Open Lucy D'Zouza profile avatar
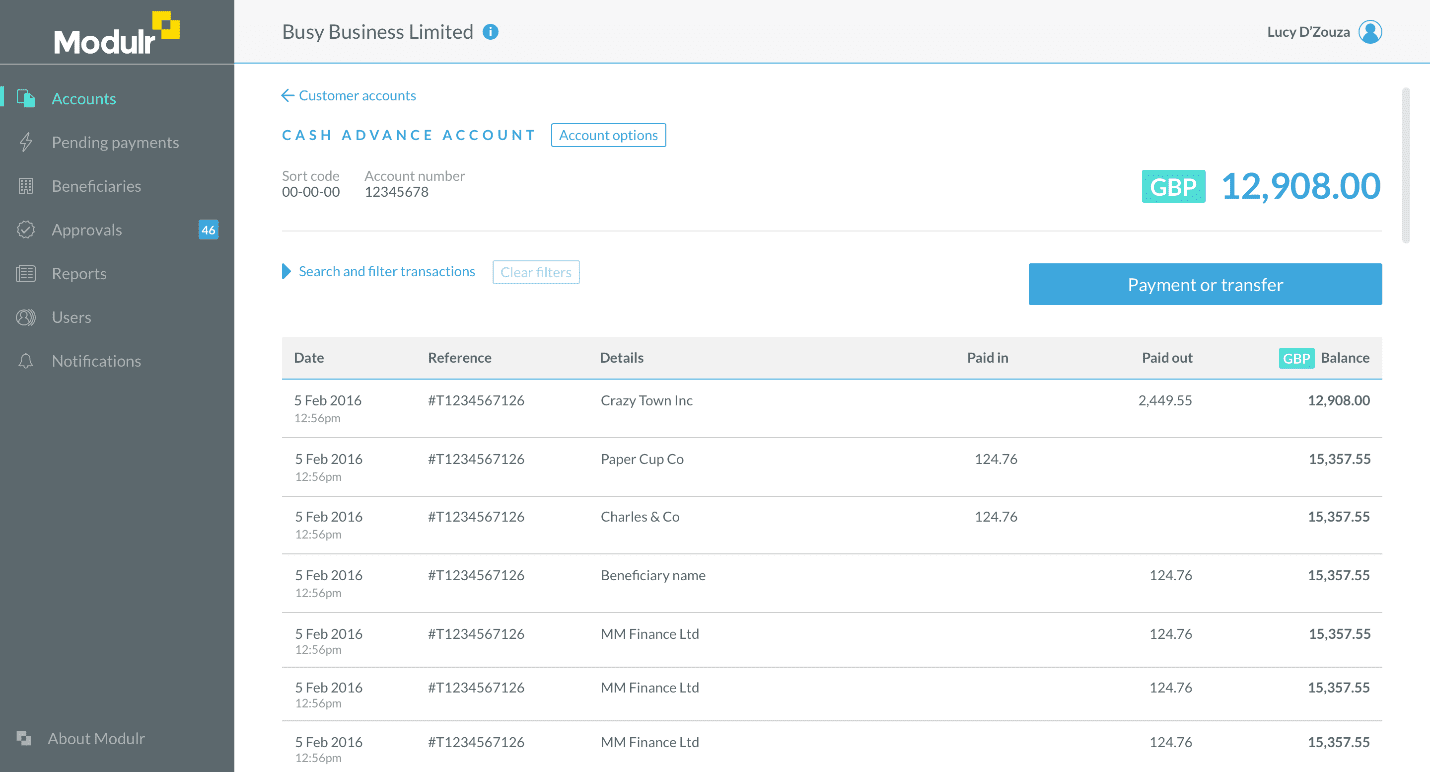1430x772 pixels. 1370,32
